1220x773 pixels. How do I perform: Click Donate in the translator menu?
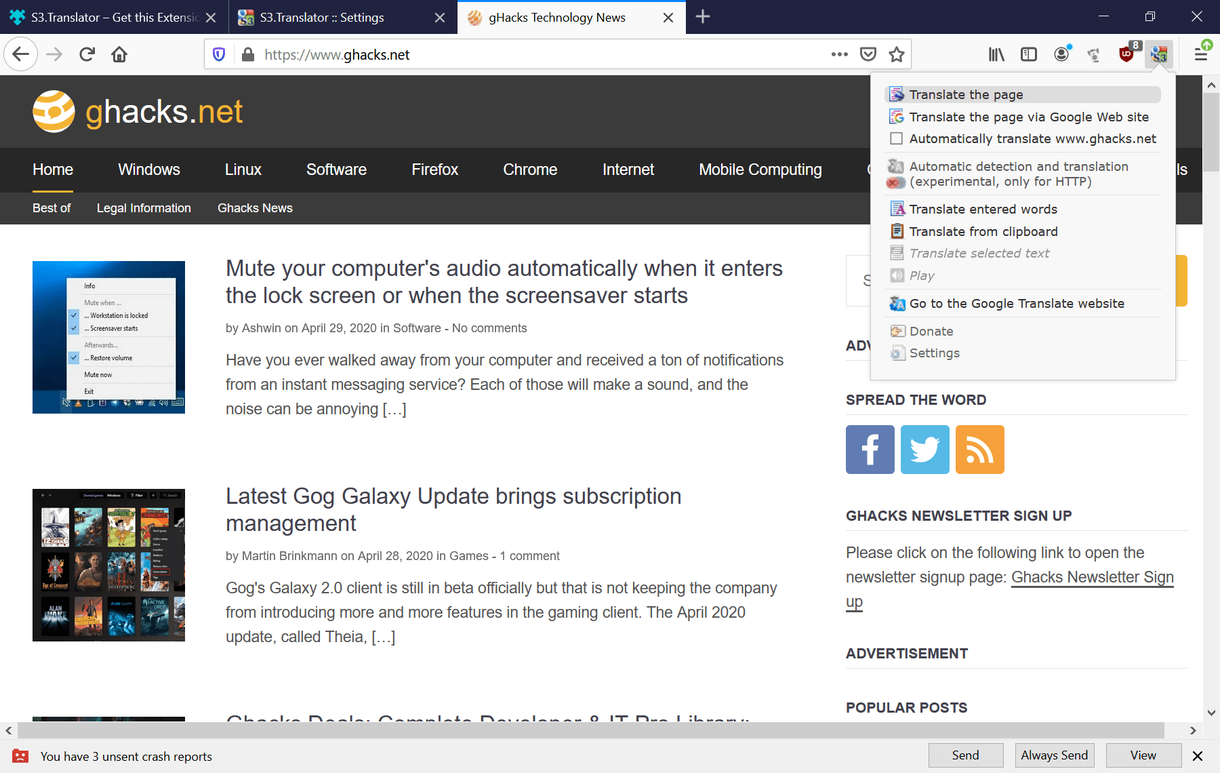(x=1023, y=331)
